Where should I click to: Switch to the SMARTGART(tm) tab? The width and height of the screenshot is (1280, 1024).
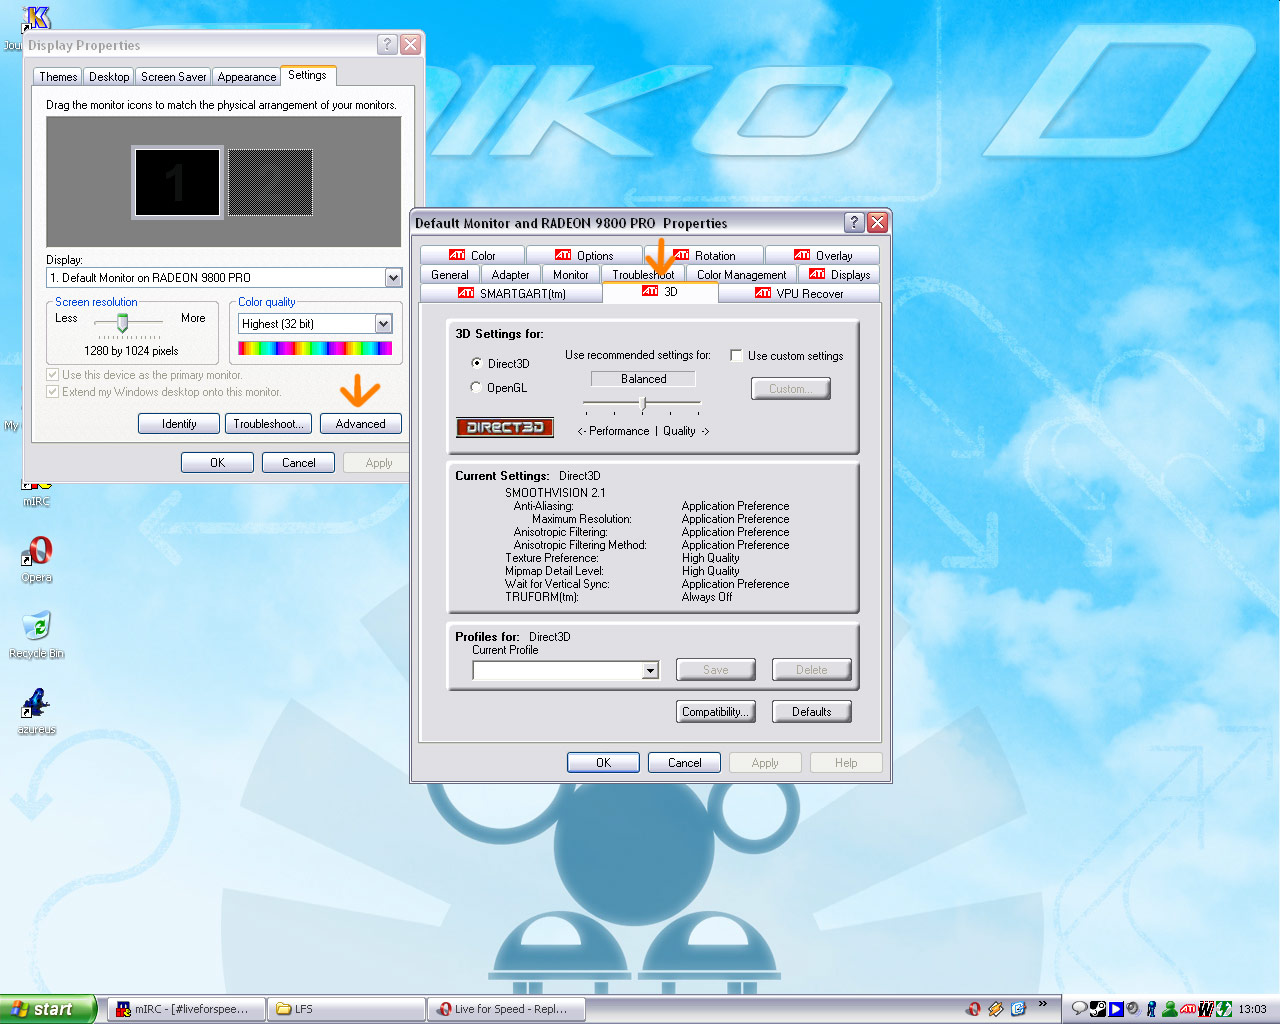pos(511,293)
